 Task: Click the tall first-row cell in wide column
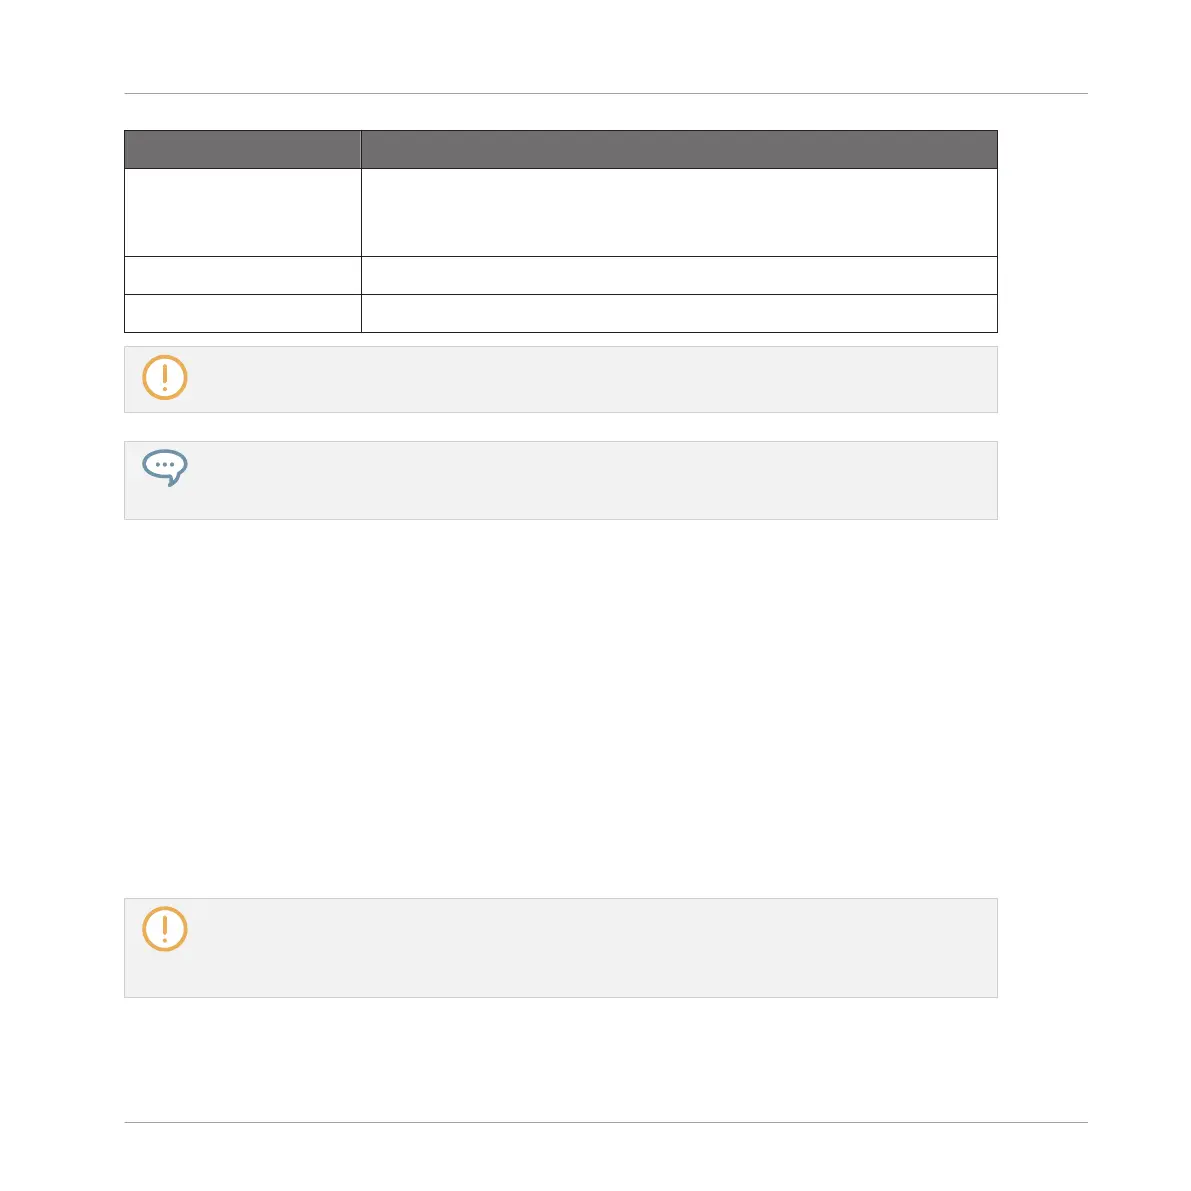coord(679,213)
